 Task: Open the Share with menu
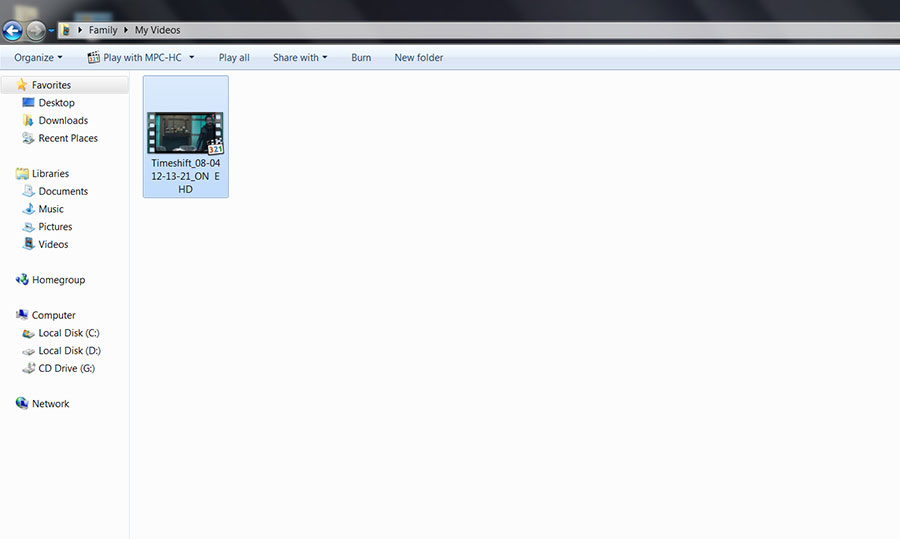[300, 57]
